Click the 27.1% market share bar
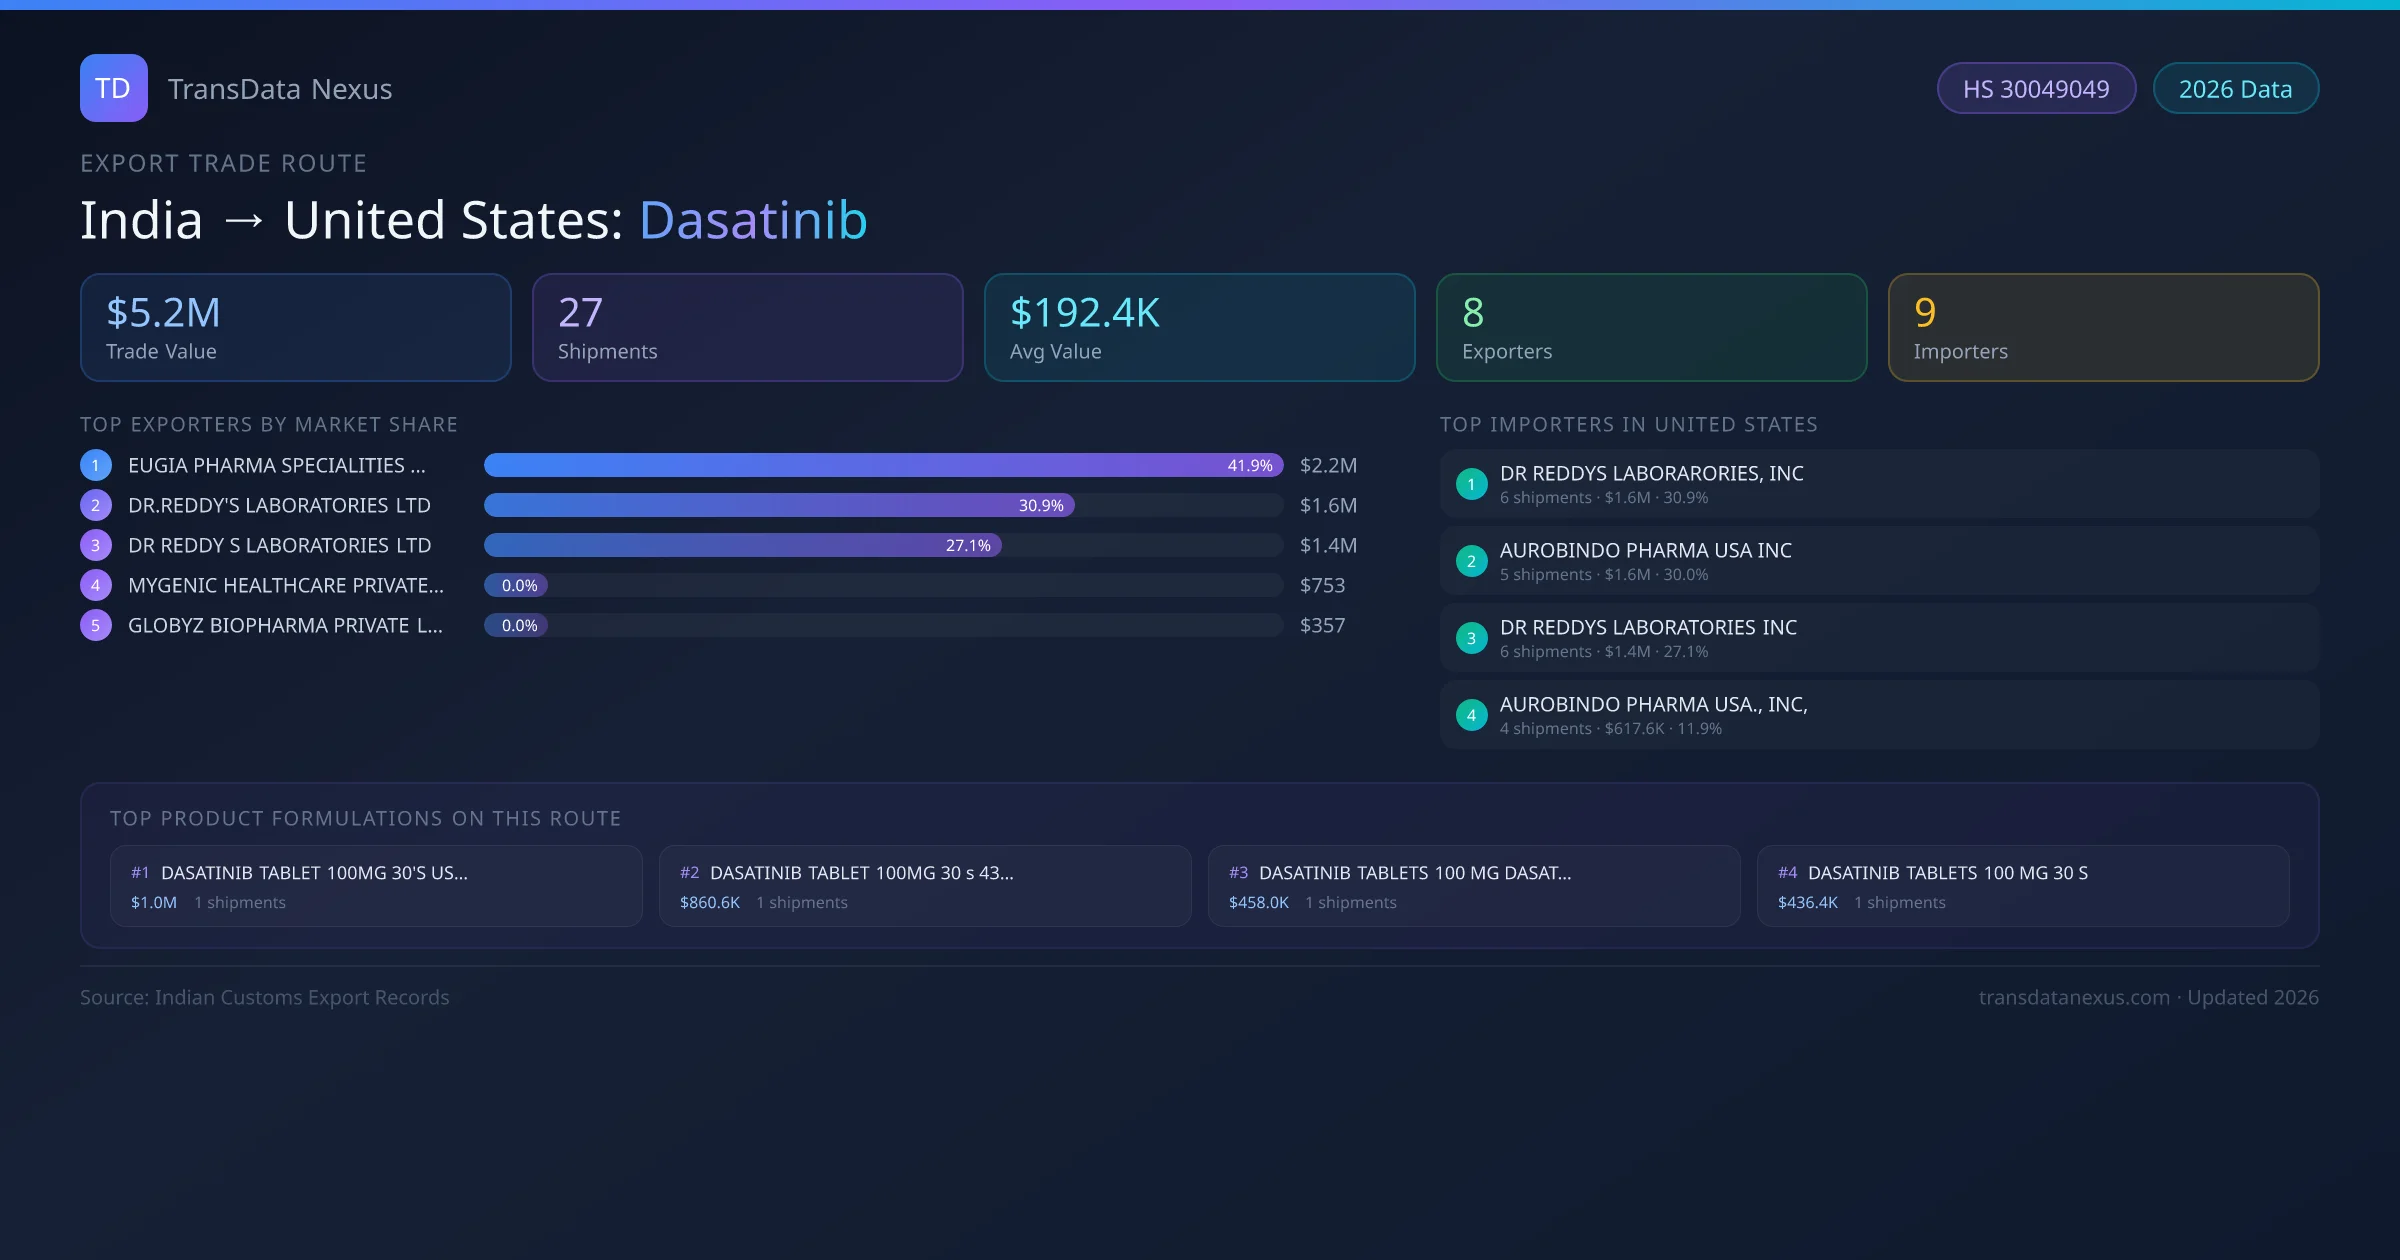The height and width of the screenshot is (1260, 2400). point(742,545)
